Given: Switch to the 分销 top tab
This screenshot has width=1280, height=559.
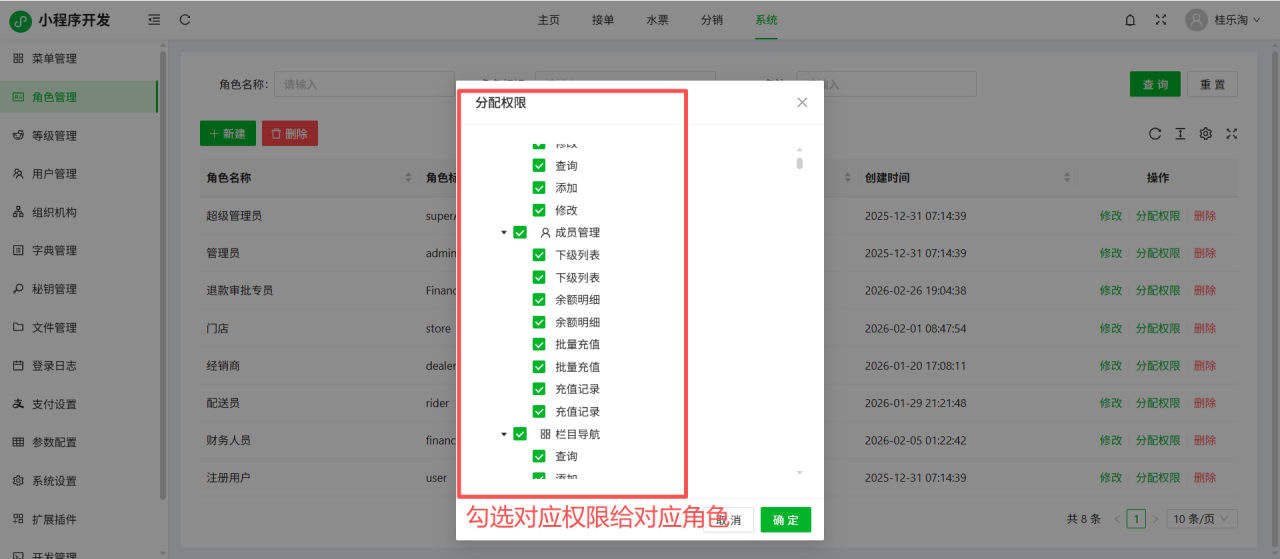Looking at the screenshot, I should click(x=711, y=20).
